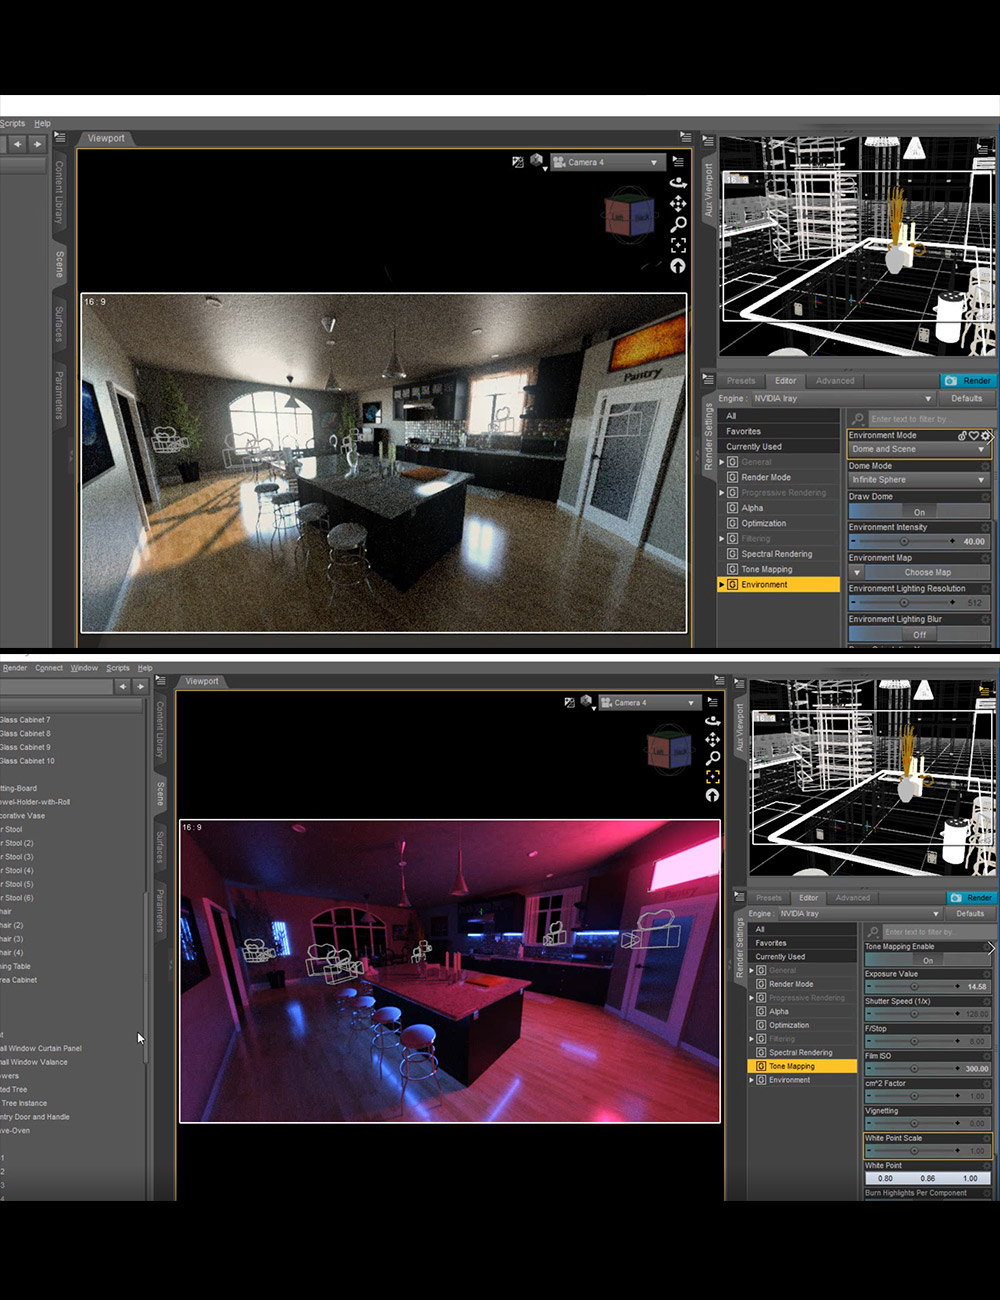
Task: Open the draw style icon beside Camera 4 in bottom screenshot
Action: (570, 702)
